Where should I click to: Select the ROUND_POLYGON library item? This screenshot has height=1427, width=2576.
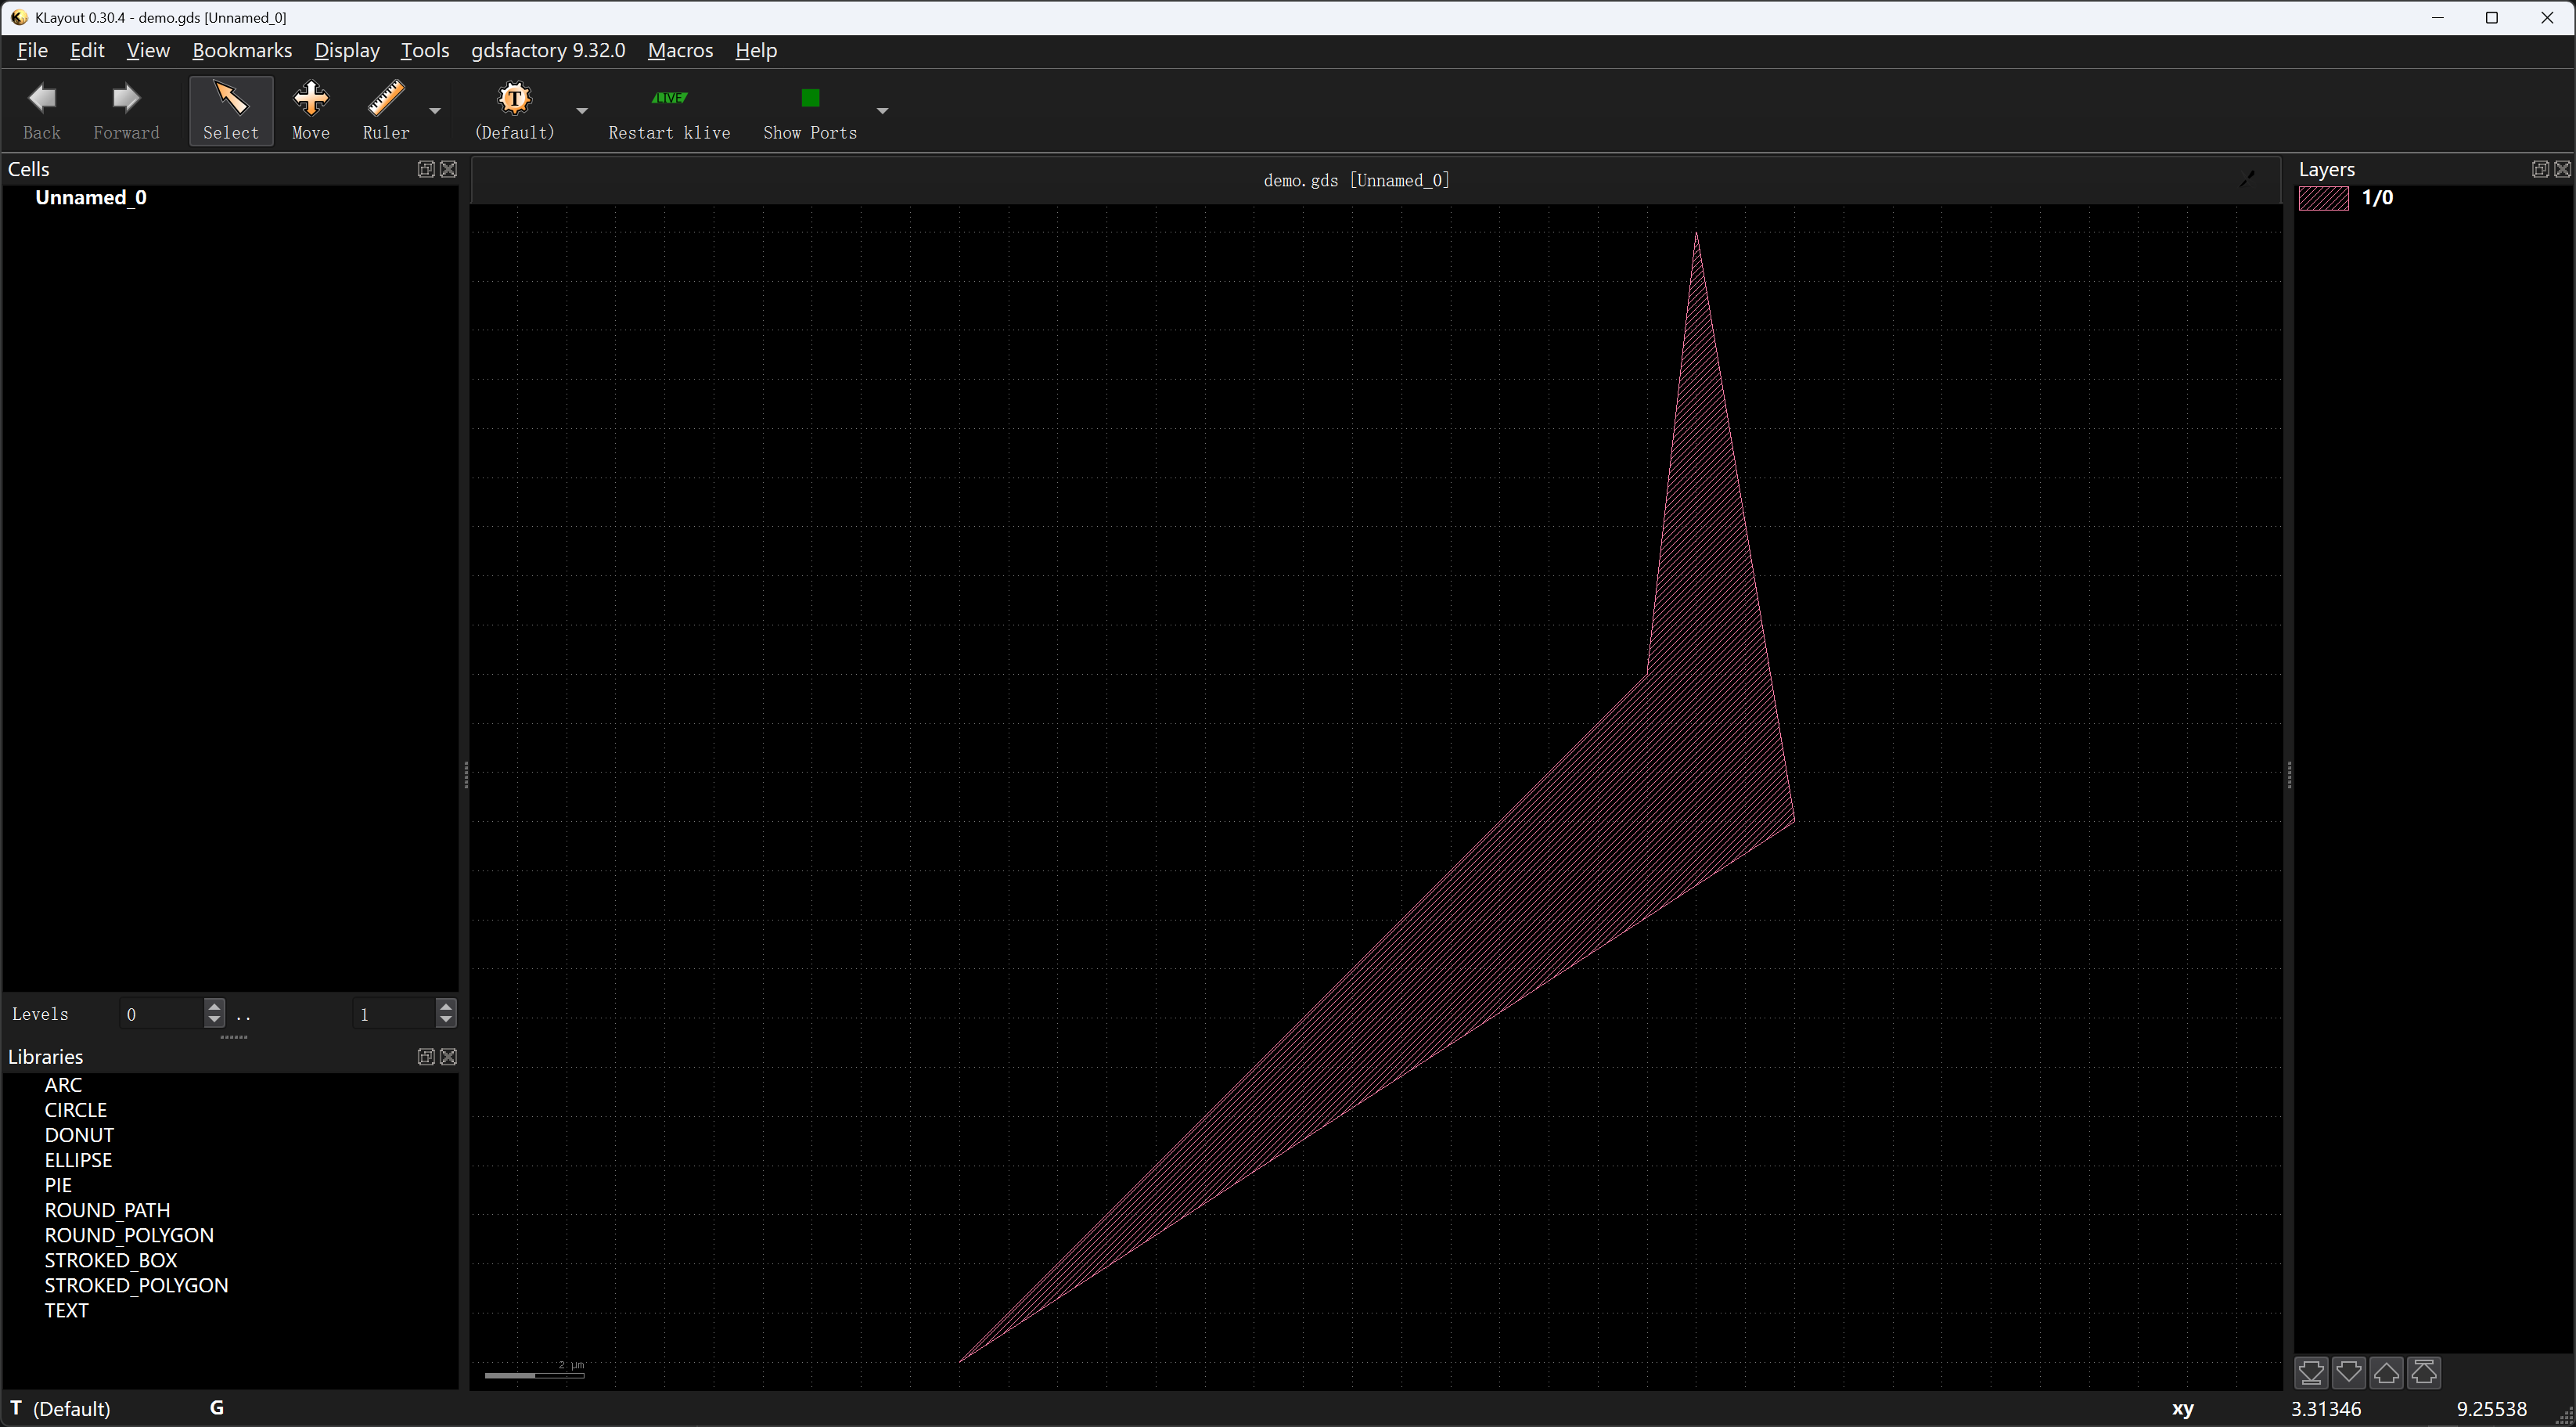point(129,1235)
